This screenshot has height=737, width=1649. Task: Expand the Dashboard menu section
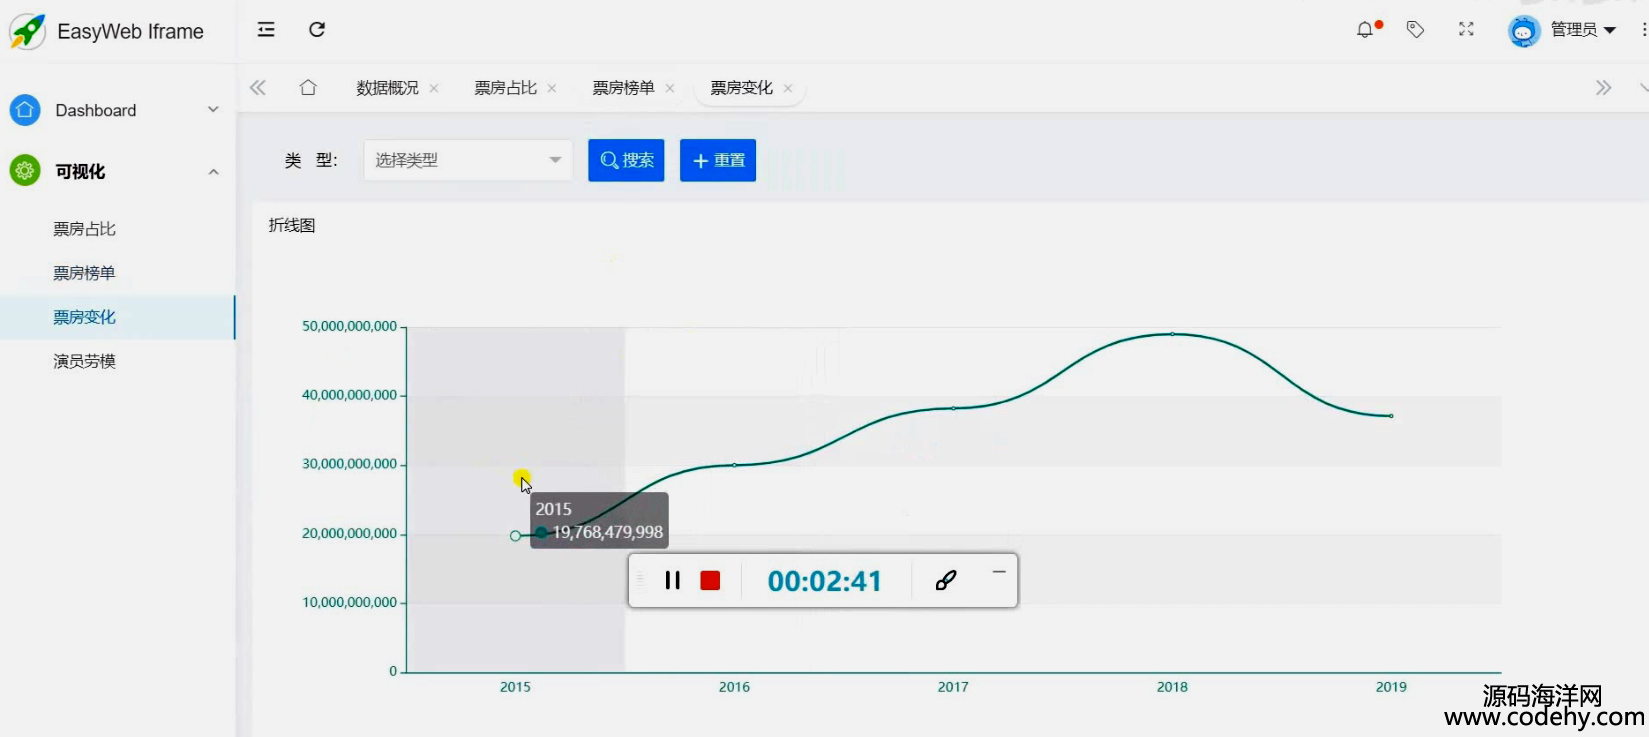point(115,110)
